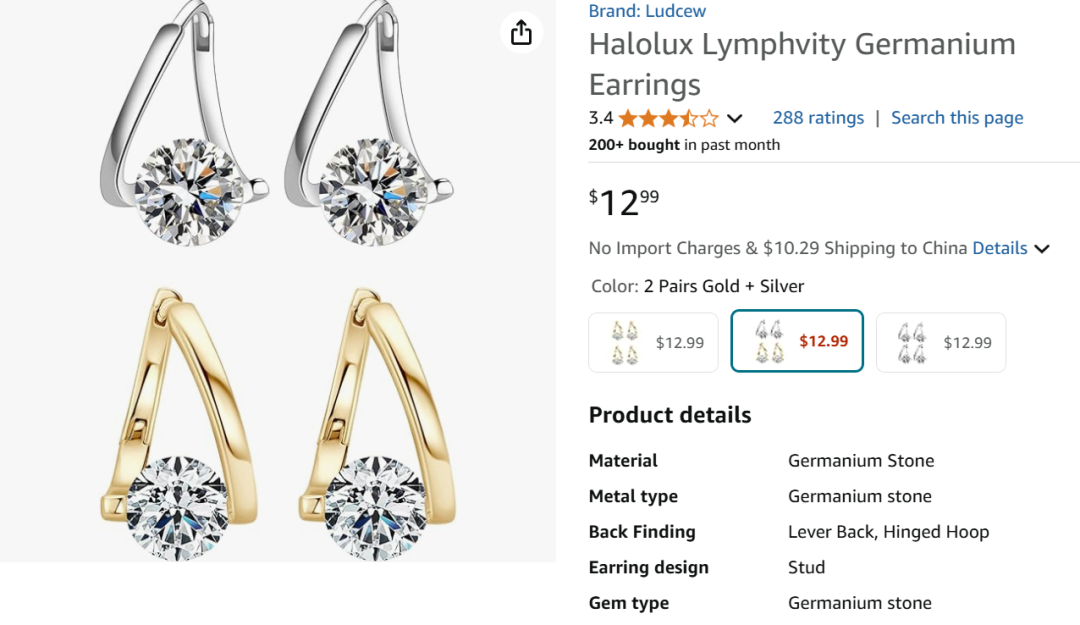The width and height of the screenshot is (1080, 625).
Task: Select the two gold pairs color option
Action: (653, 342)
